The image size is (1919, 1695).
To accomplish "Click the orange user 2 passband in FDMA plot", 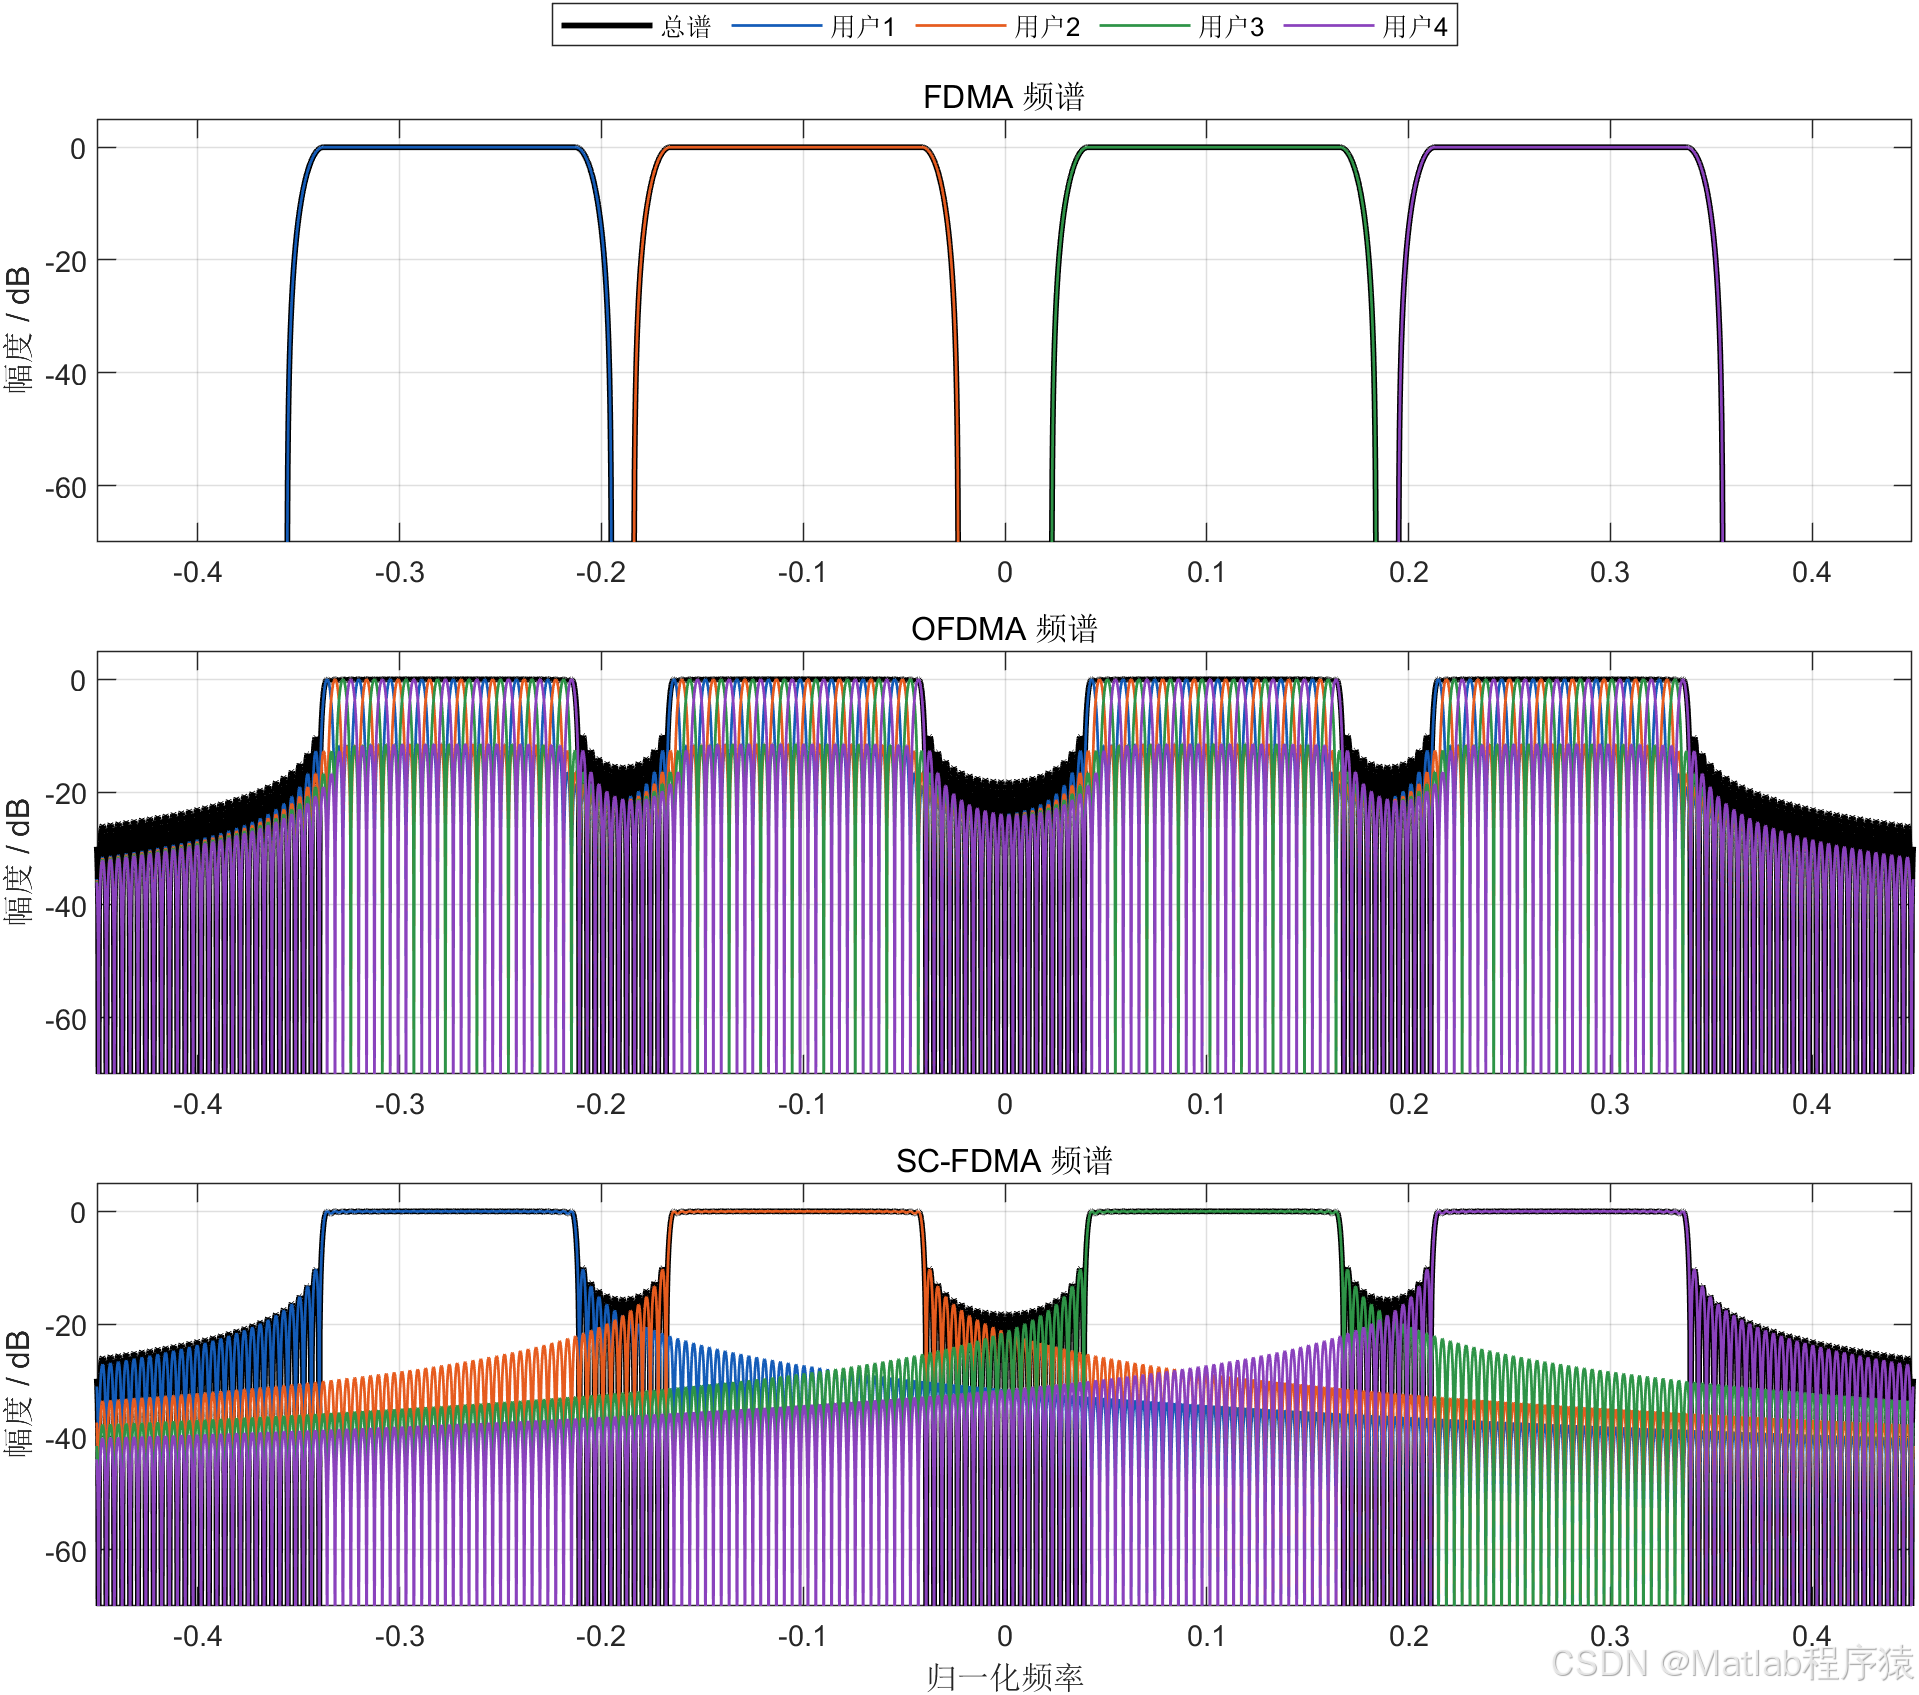I will pyautogui.click(x=796, y=147).
